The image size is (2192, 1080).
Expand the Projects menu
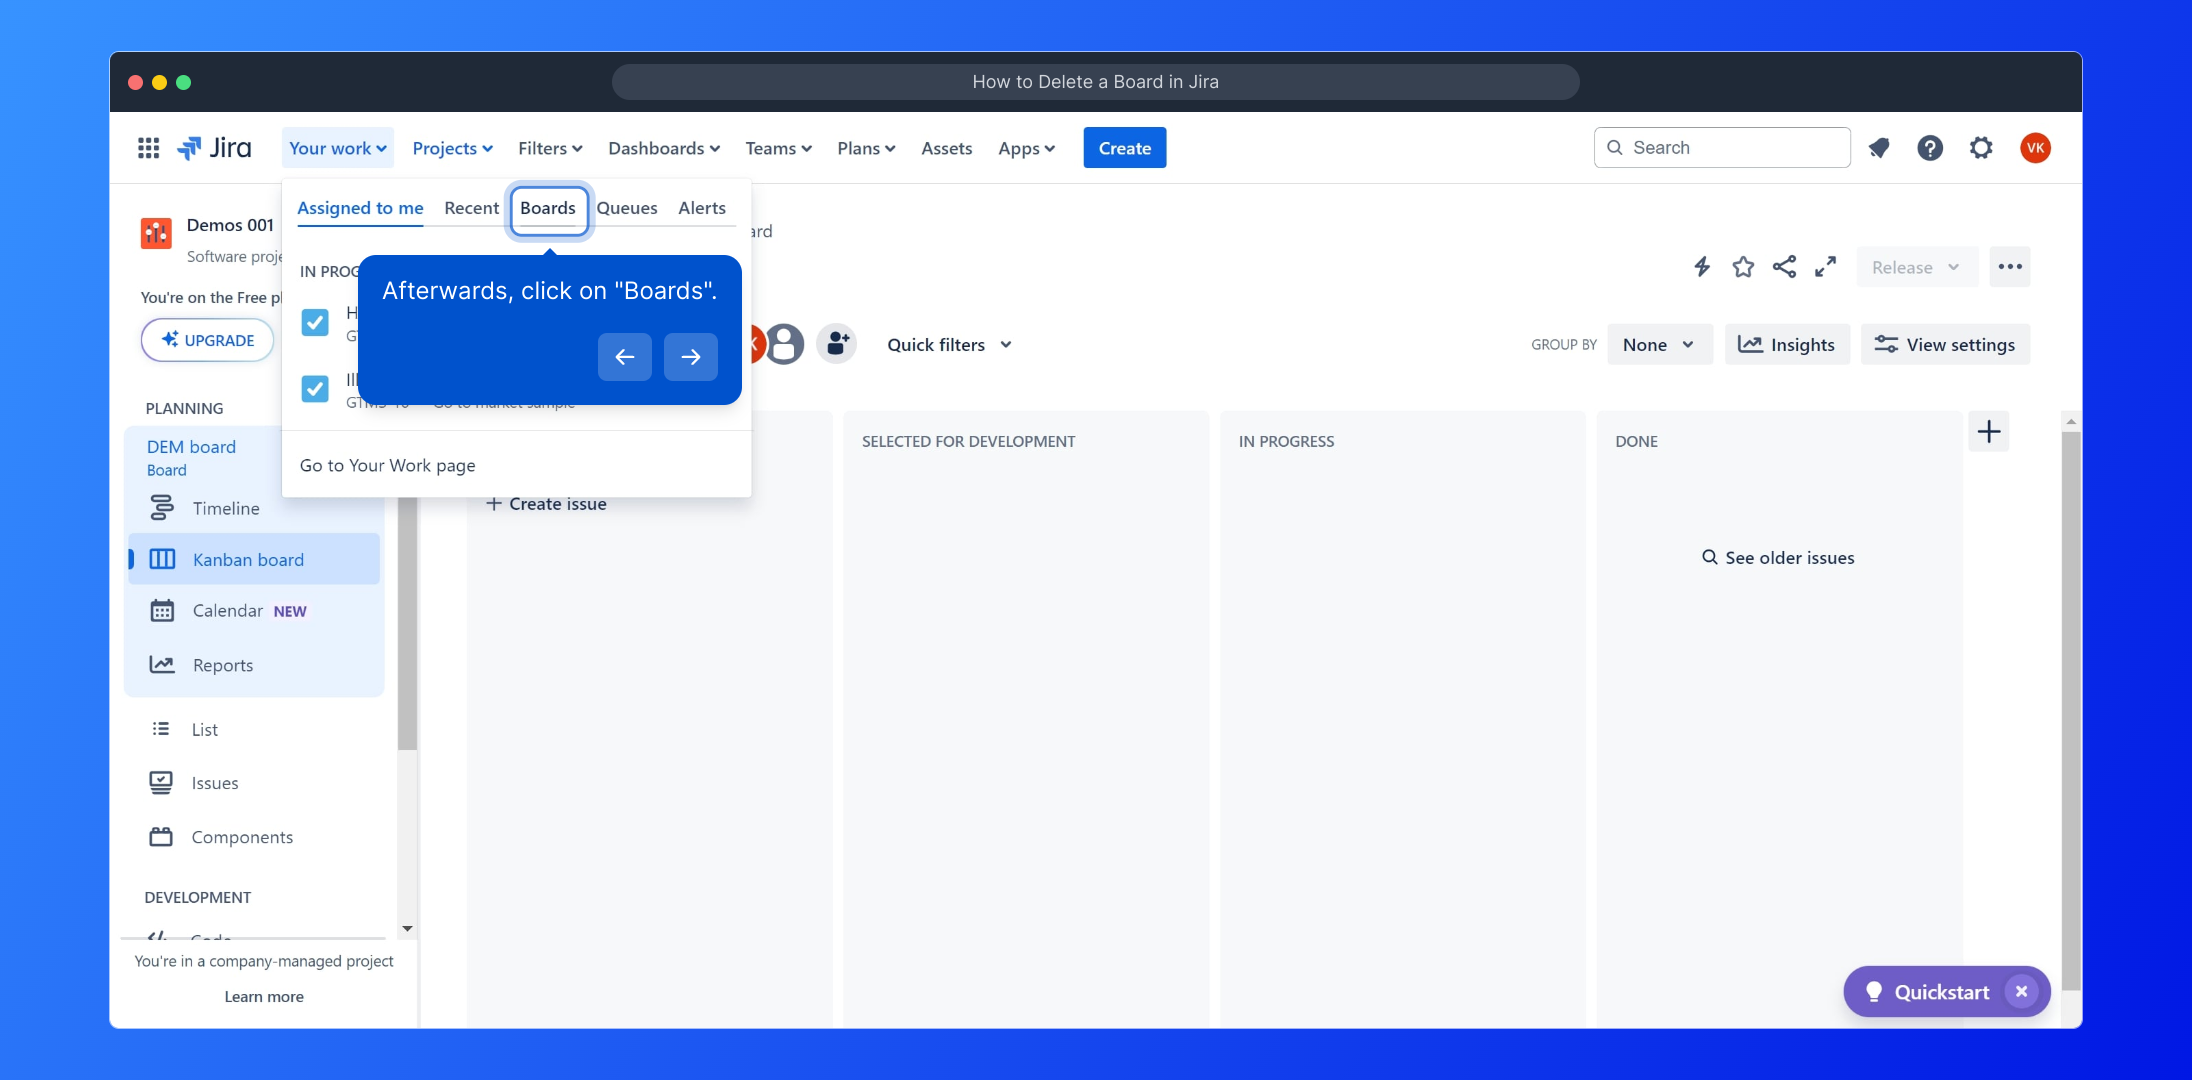pos(452,148)
